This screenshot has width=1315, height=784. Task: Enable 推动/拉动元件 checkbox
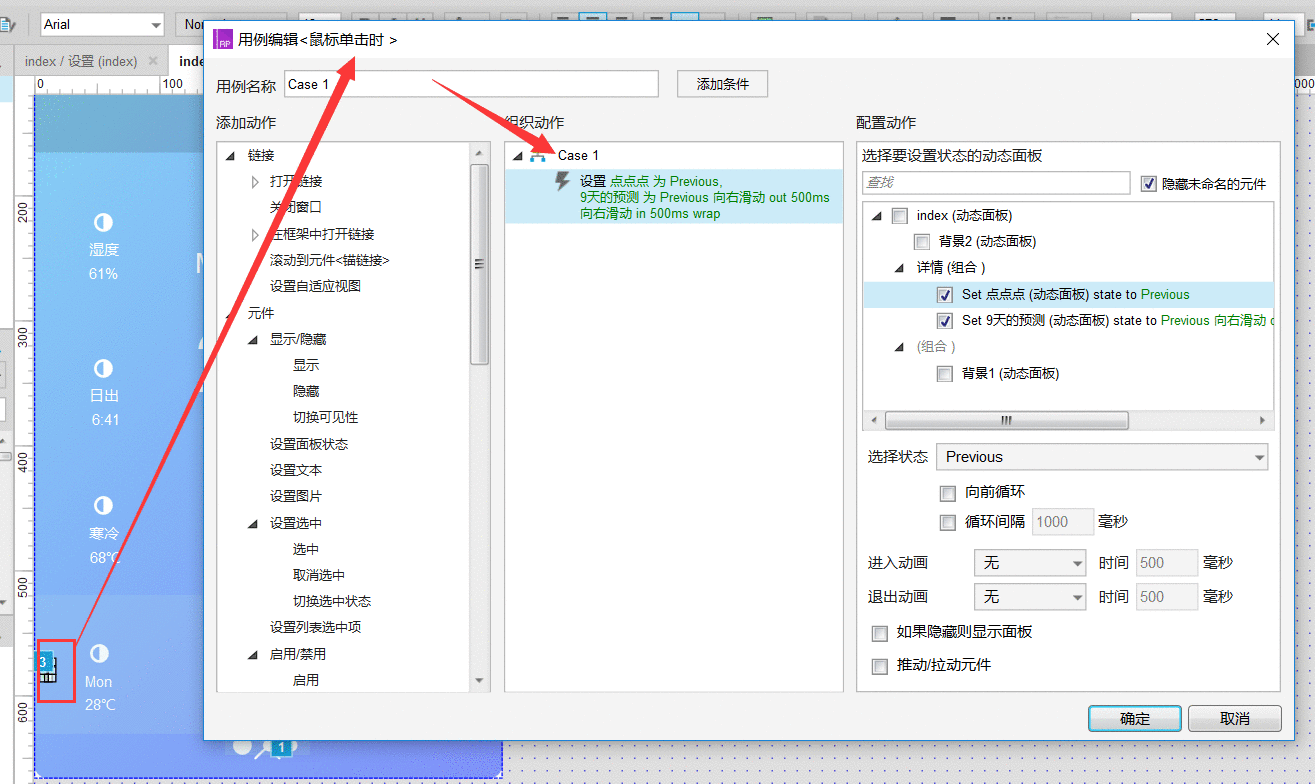click(880, 666)
